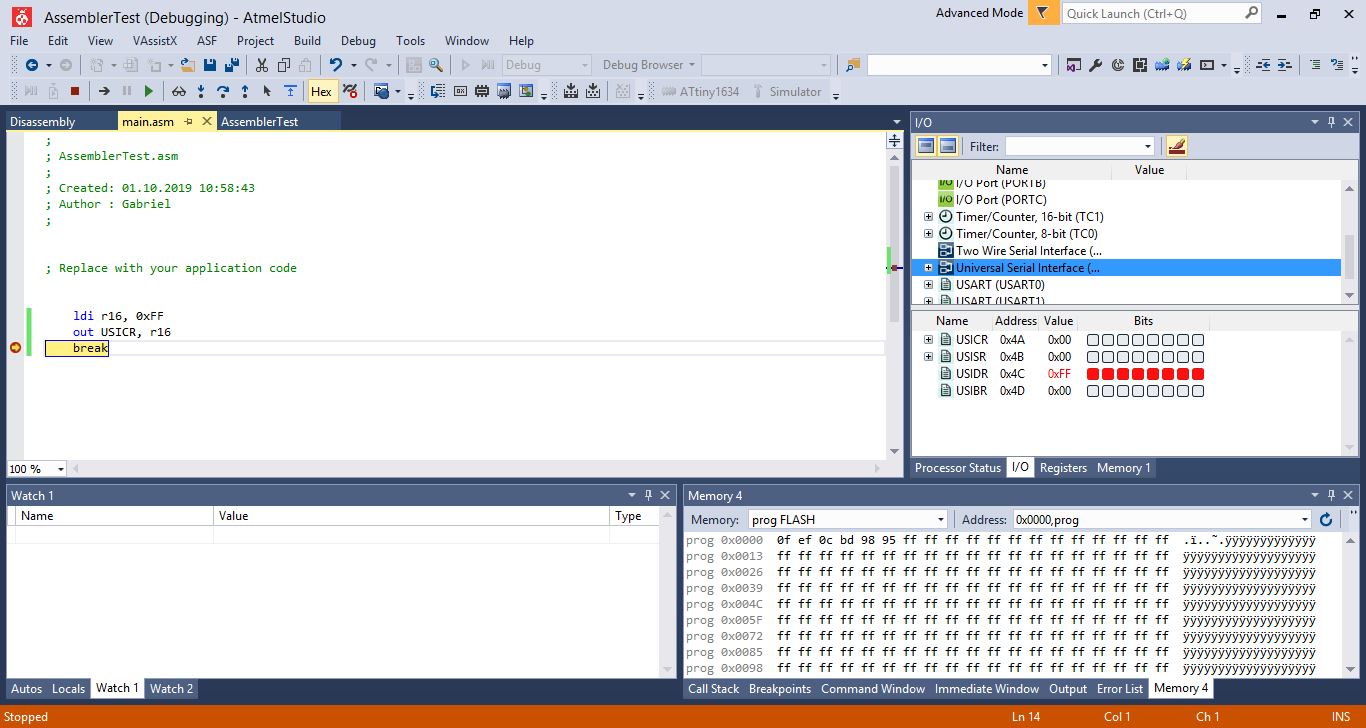Click the ATtiny1634 device button

click(x=700, y=91)
